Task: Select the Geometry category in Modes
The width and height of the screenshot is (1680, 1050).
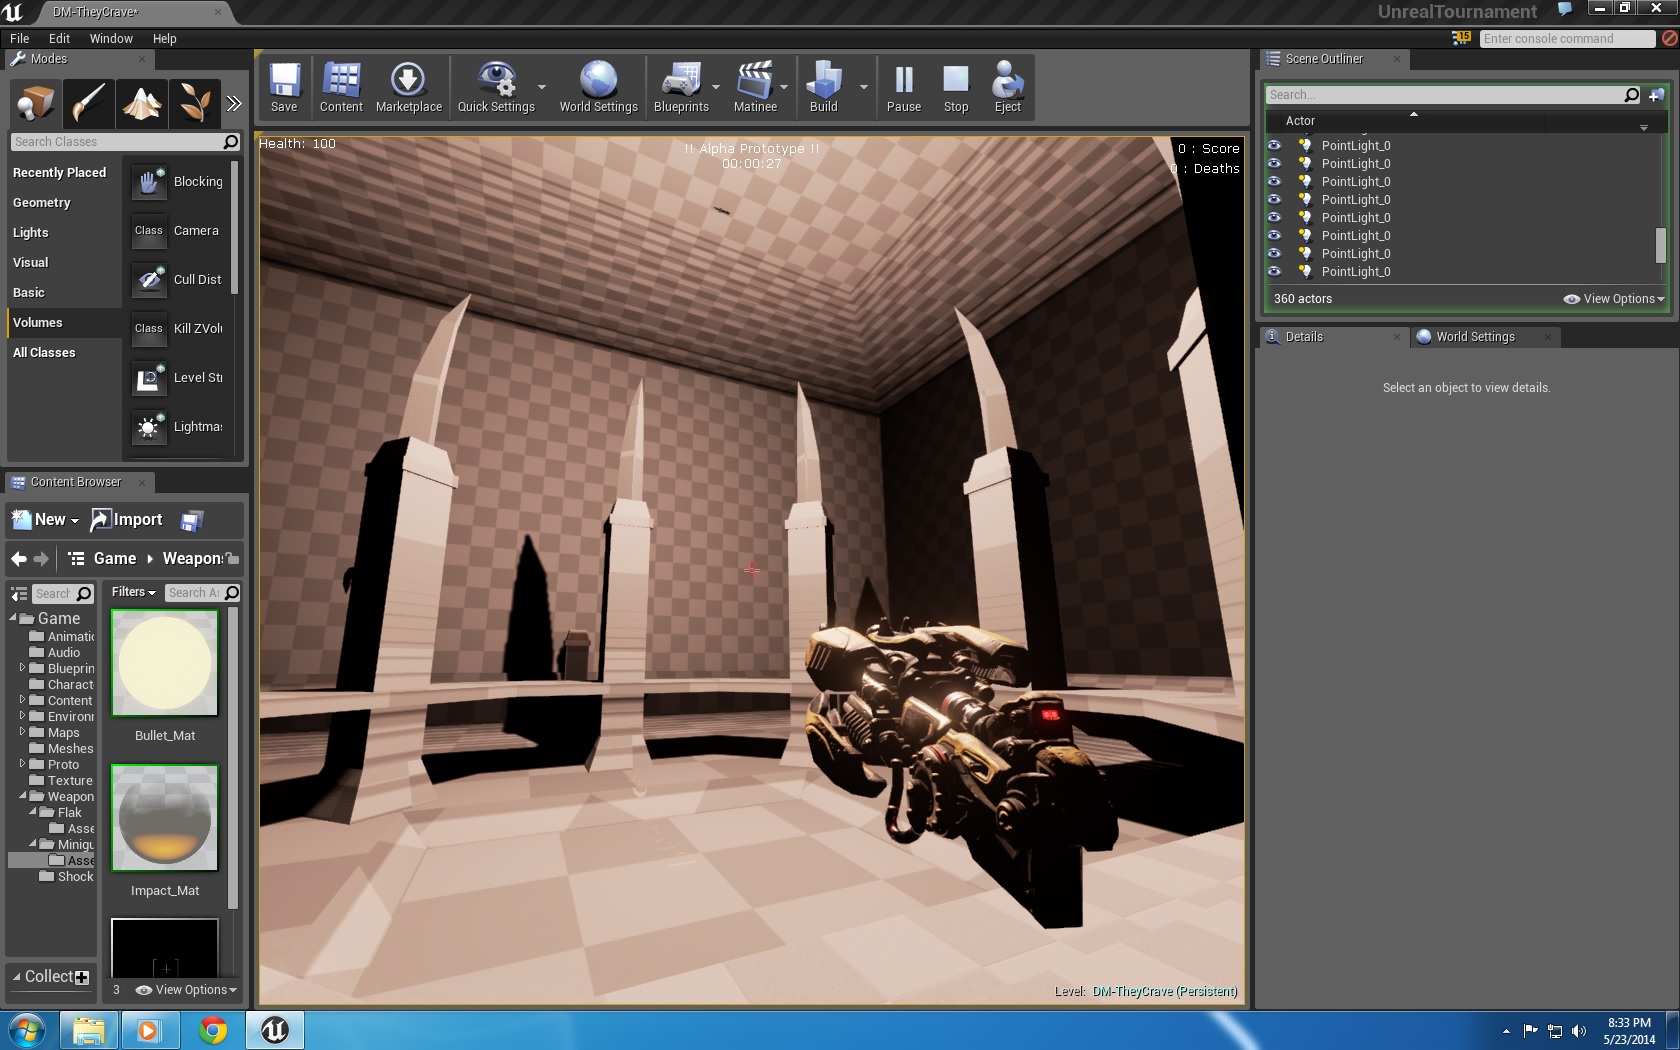Action: pyautogui.click(x=42, y=203)
